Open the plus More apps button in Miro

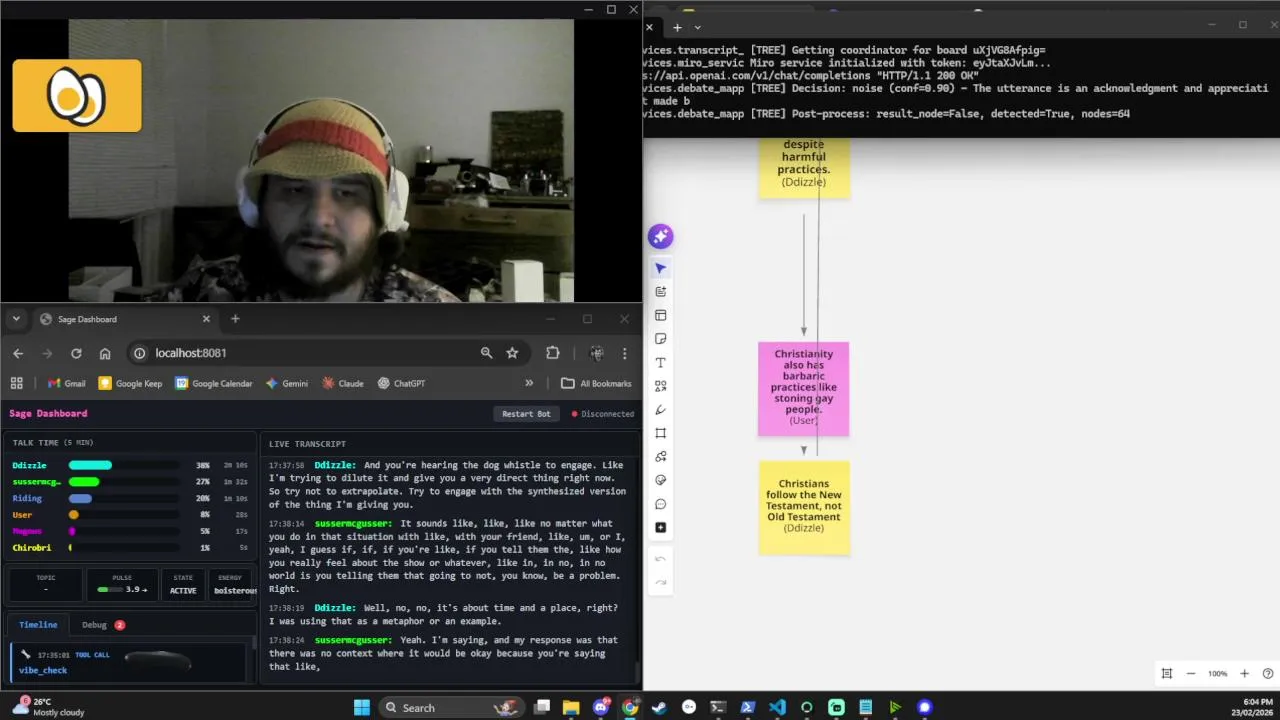tap(660, 528)
